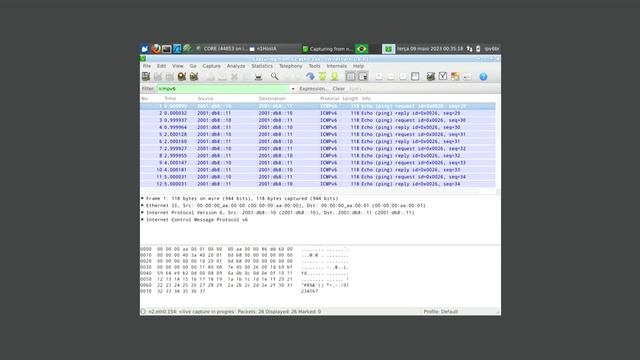The height and width of the screenshot is (360, 640).
Task: Open the Tools menu
Action: pos(314,66)
